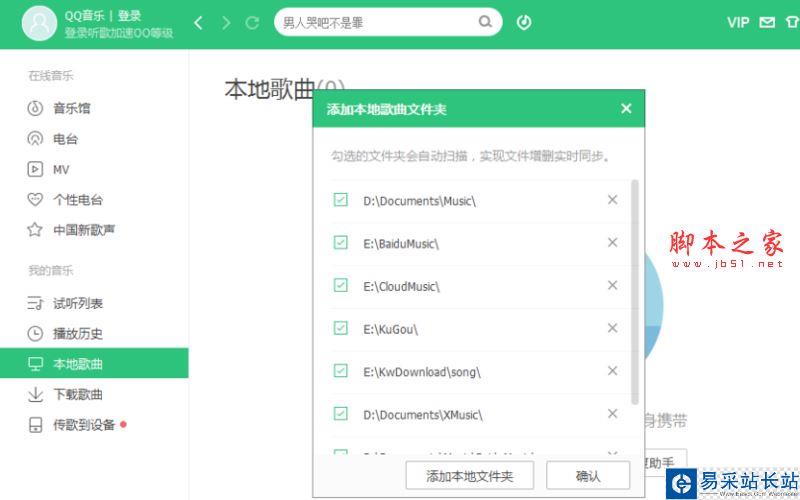Screen dimensions: 800x500
Task: Click the E:\KwDownload\song\ path text
Action: (x=422, y=372)
